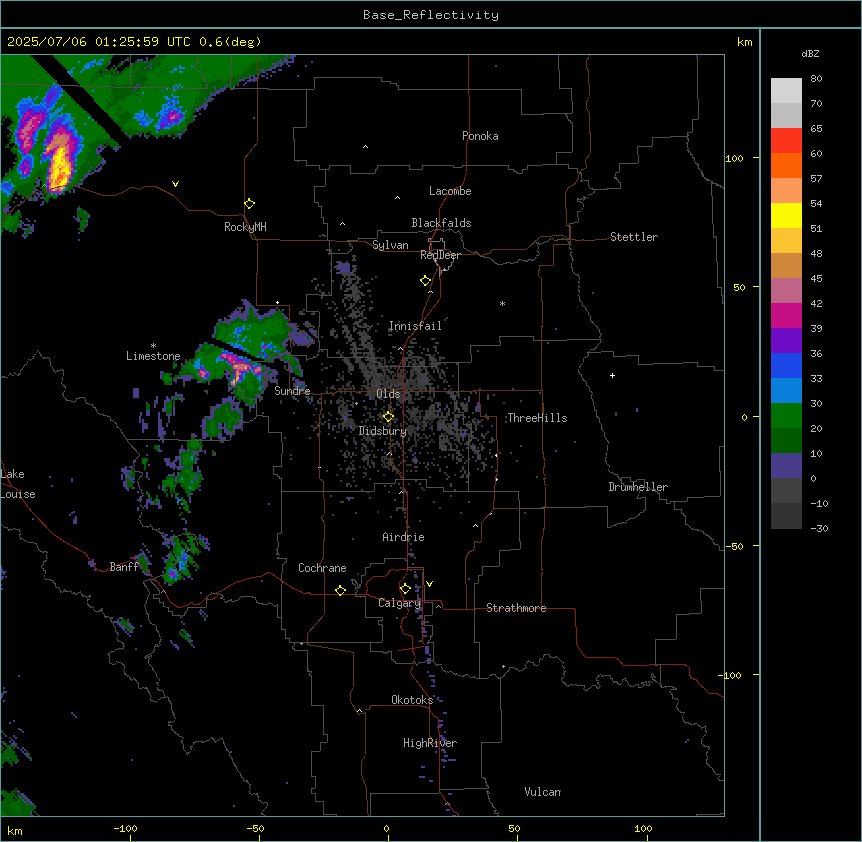The image size is (862, 842).
Task: Select the yellow diamond marker below Cochrane label
Action: tap(340, 590)
